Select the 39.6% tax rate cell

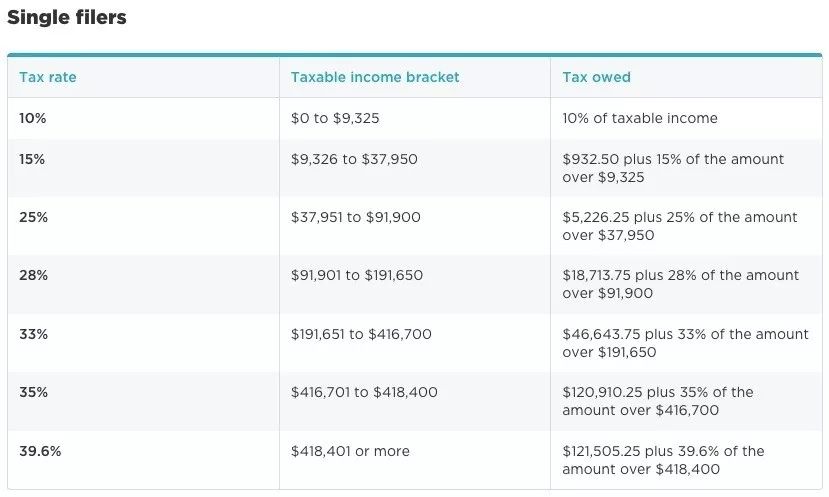click(40, 451)
